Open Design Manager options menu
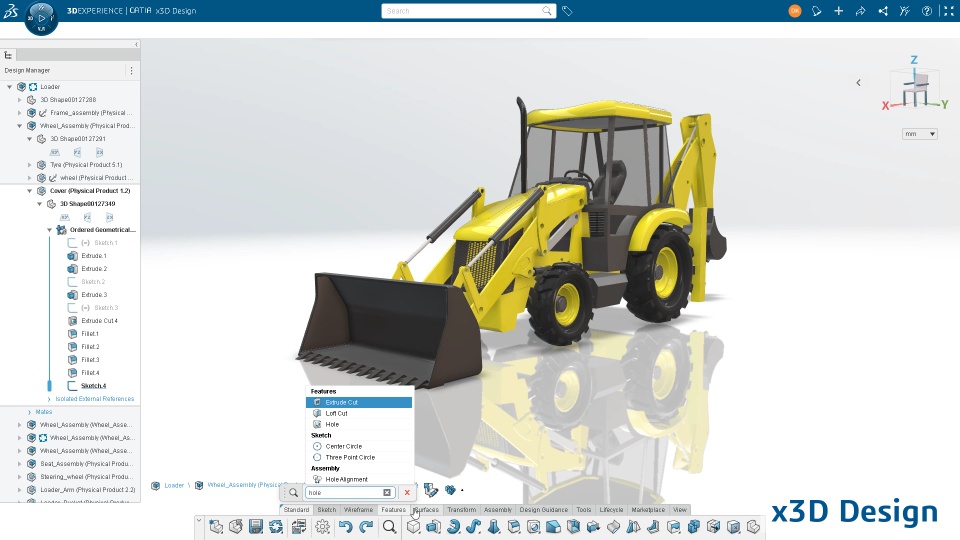 point(131,70)
